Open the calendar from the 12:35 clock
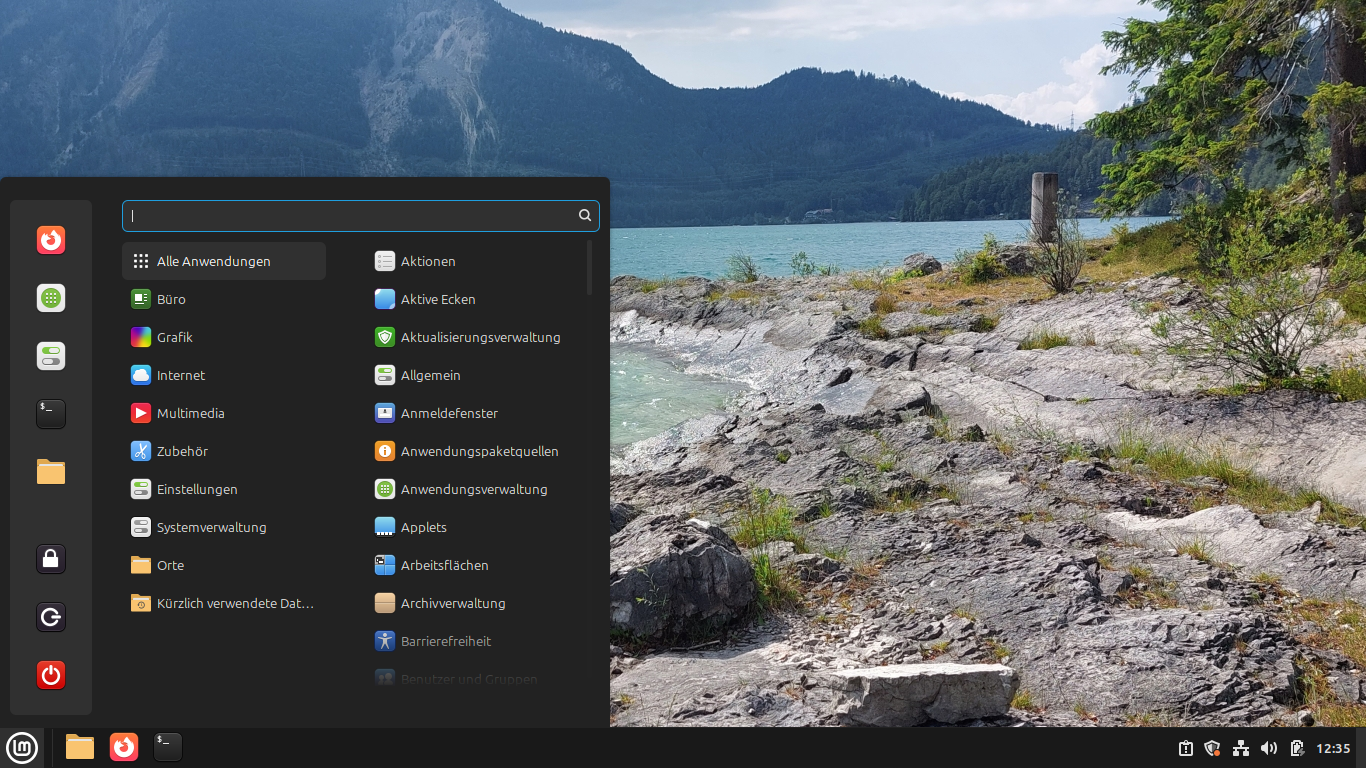The height and width of the screenshot is (768, 1366). pyautogui.click(x=1334, y=748)
